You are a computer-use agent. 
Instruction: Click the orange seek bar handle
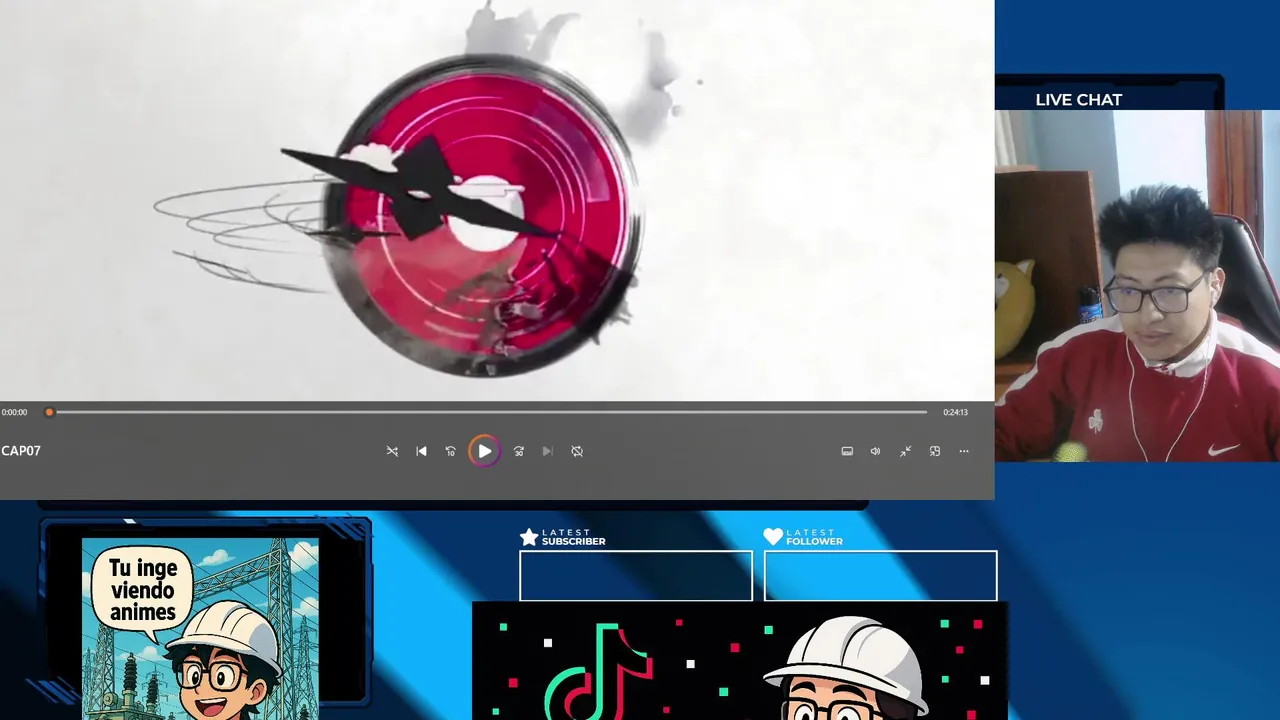coord(49,412)
